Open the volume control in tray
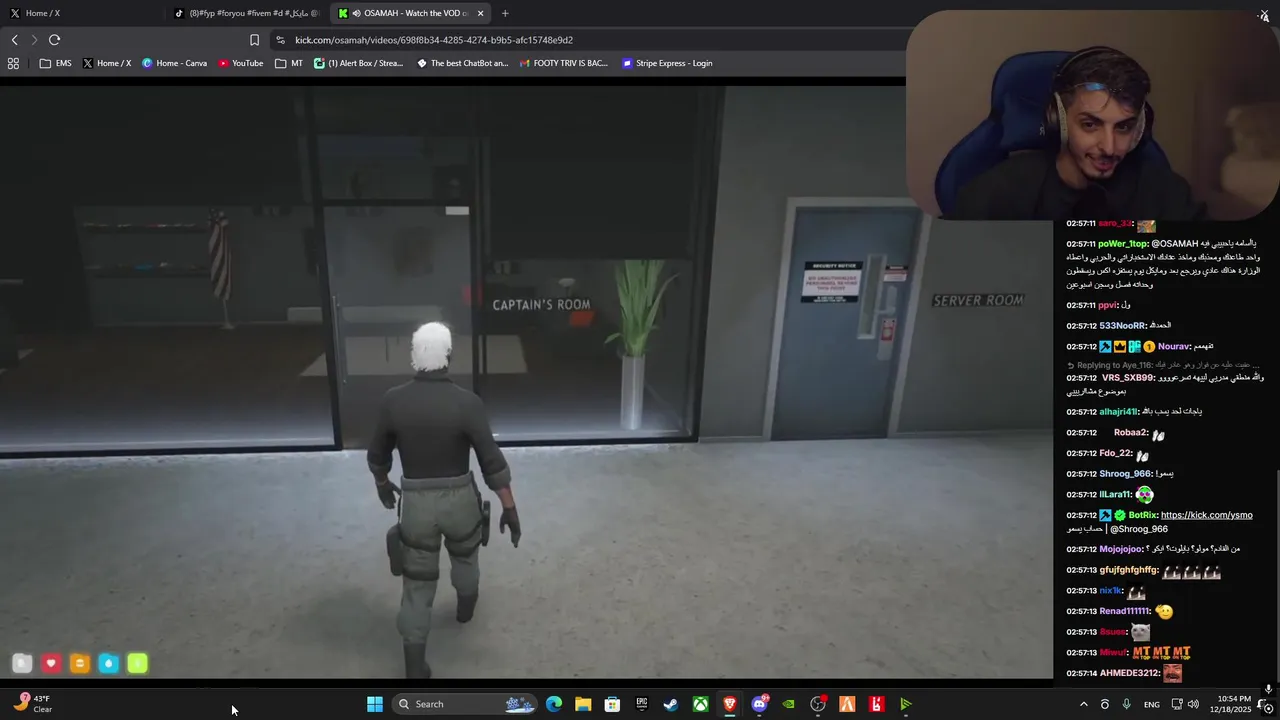The image size is (1280, 720). pyautogui.click(x=1193, y=704)
